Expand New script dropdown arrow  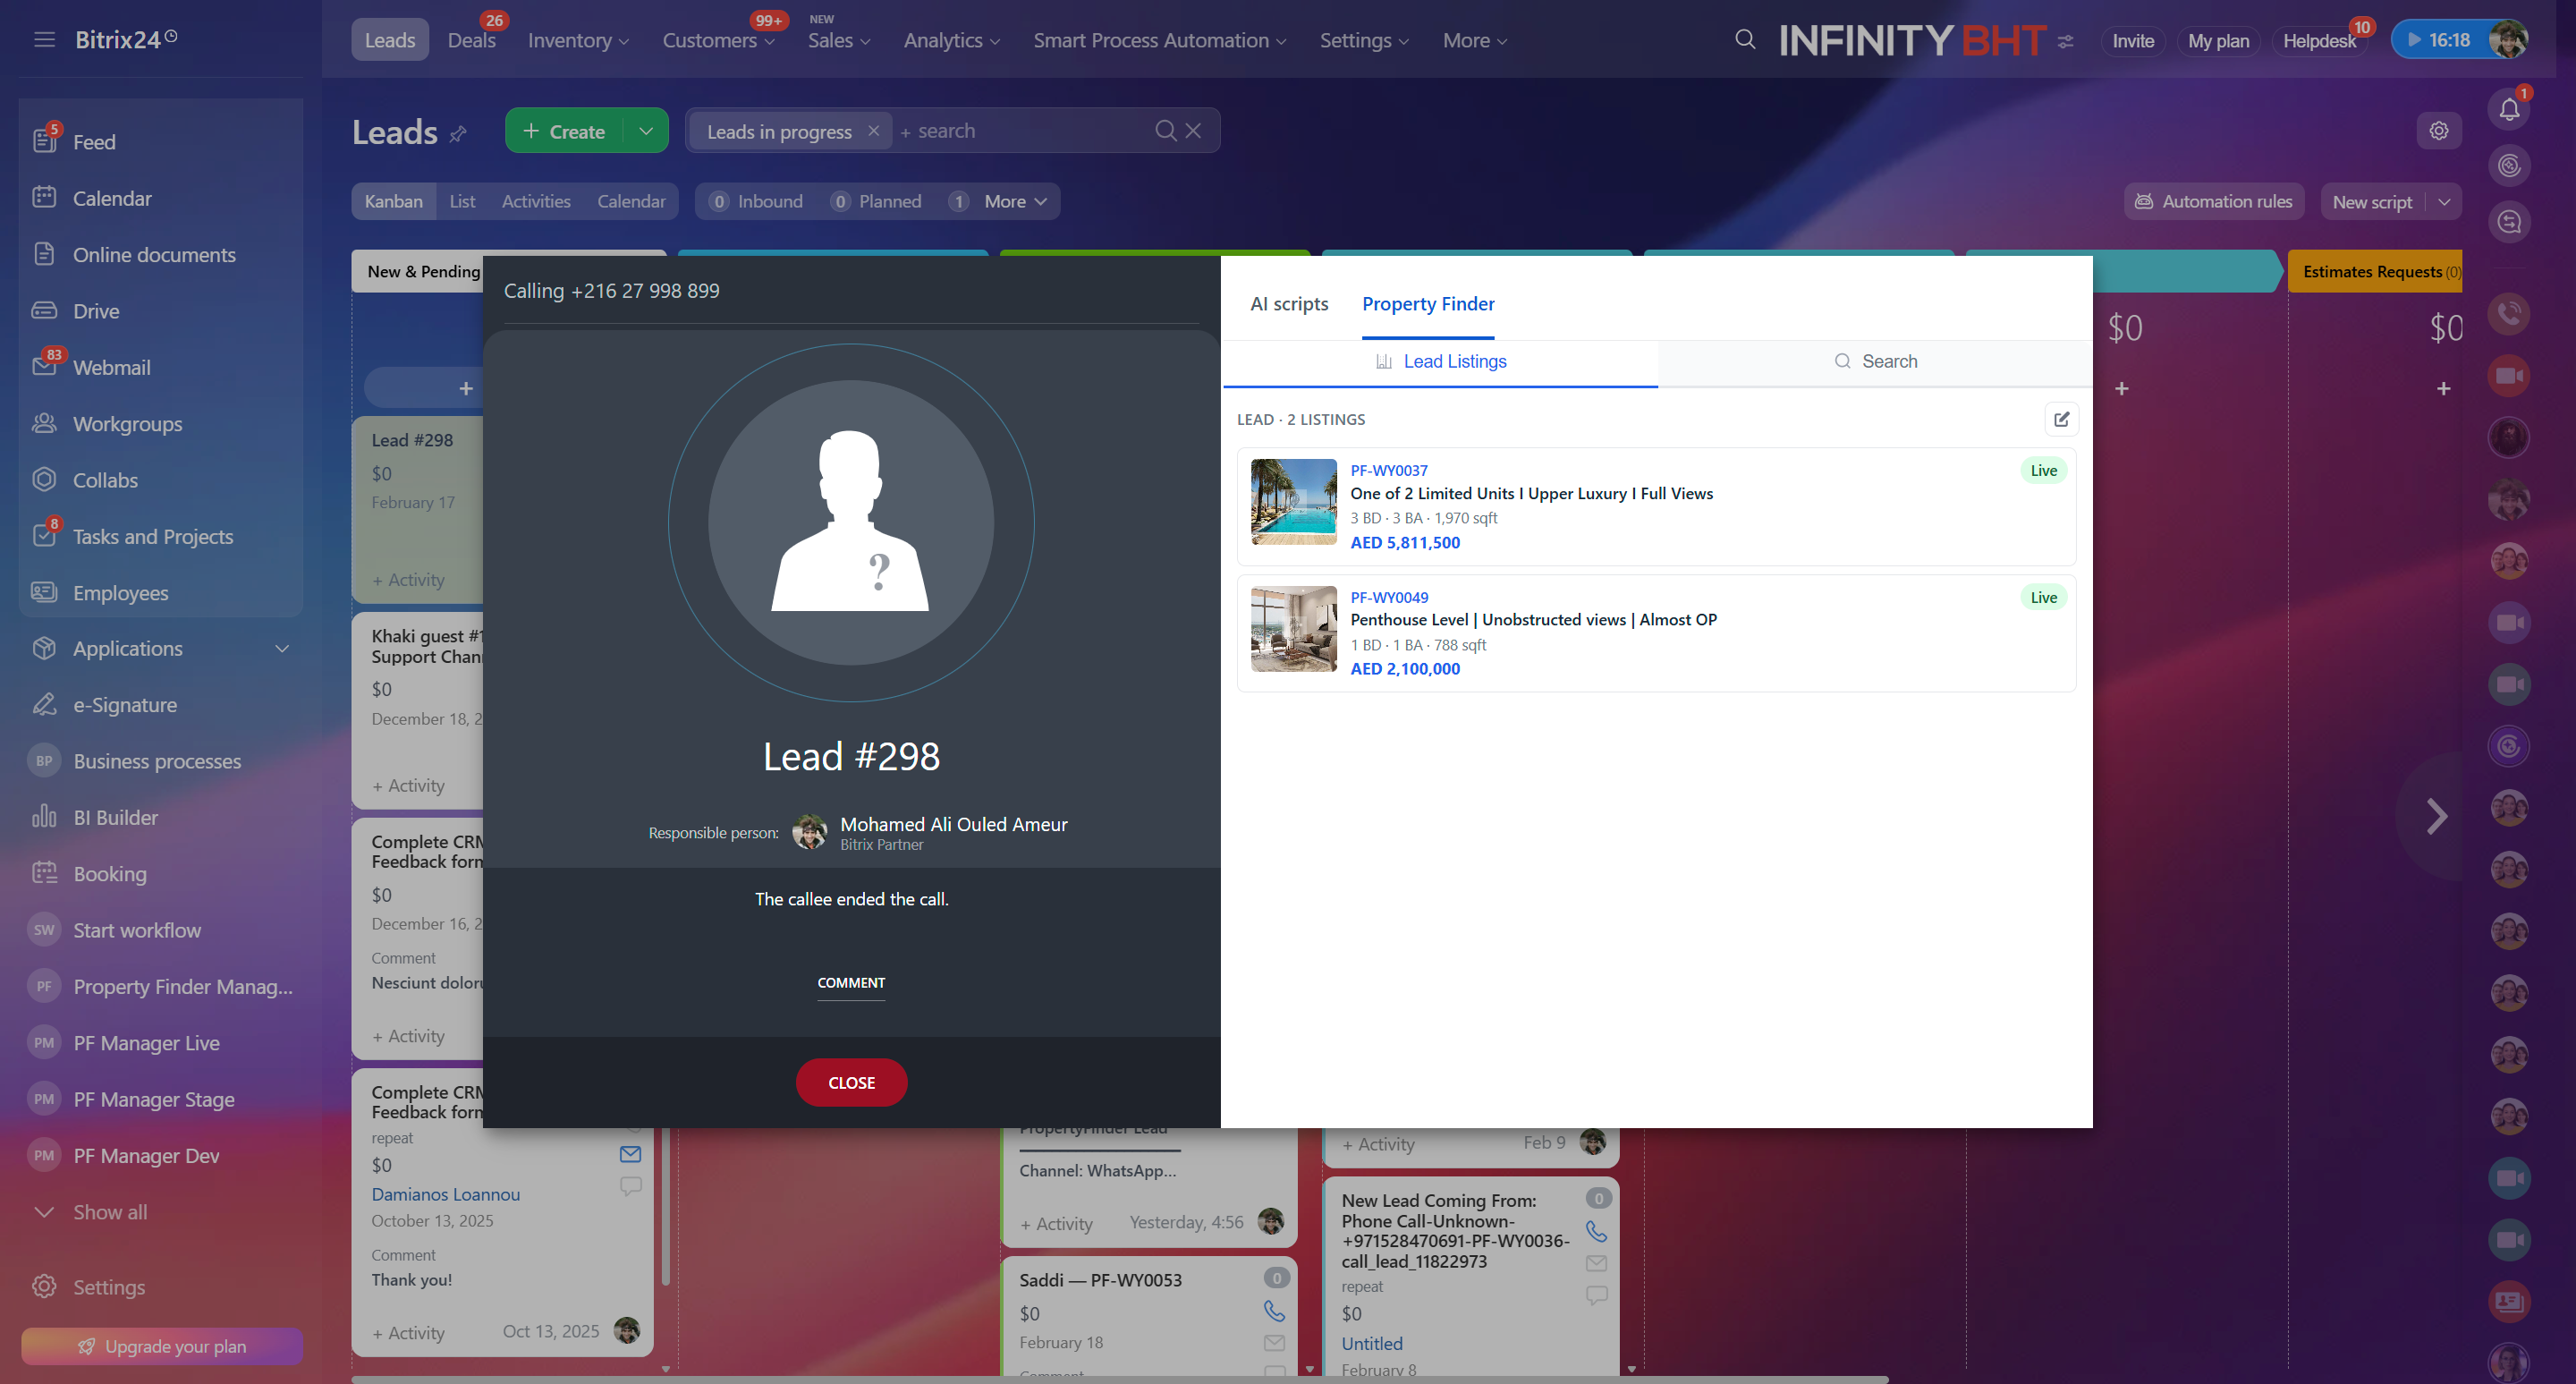point(2444,201)
